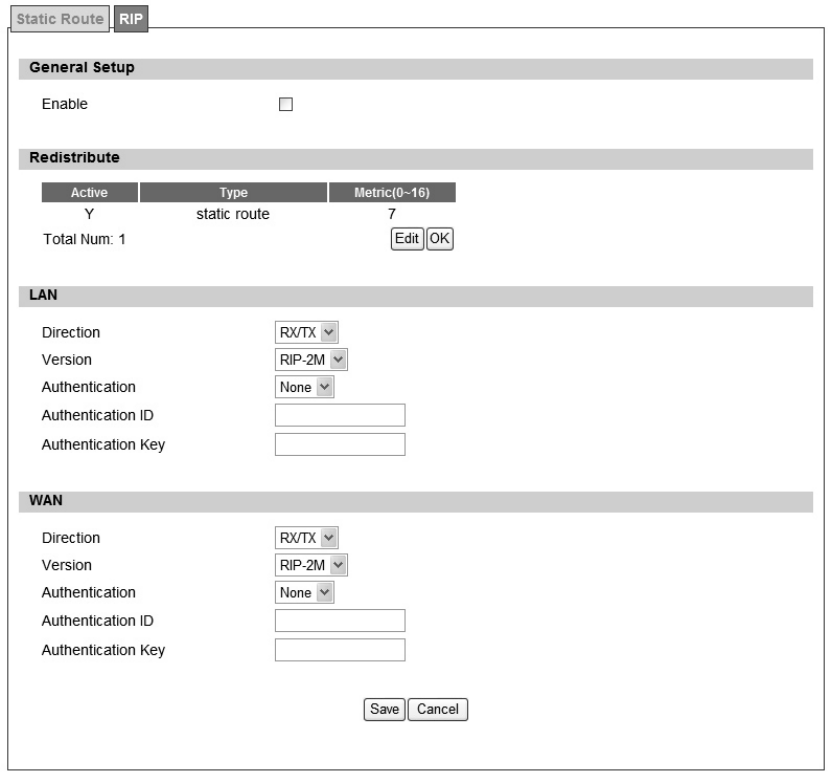831x782 pixels.
Task: Click the metric value 7 cell
Action: pos(392,214)
